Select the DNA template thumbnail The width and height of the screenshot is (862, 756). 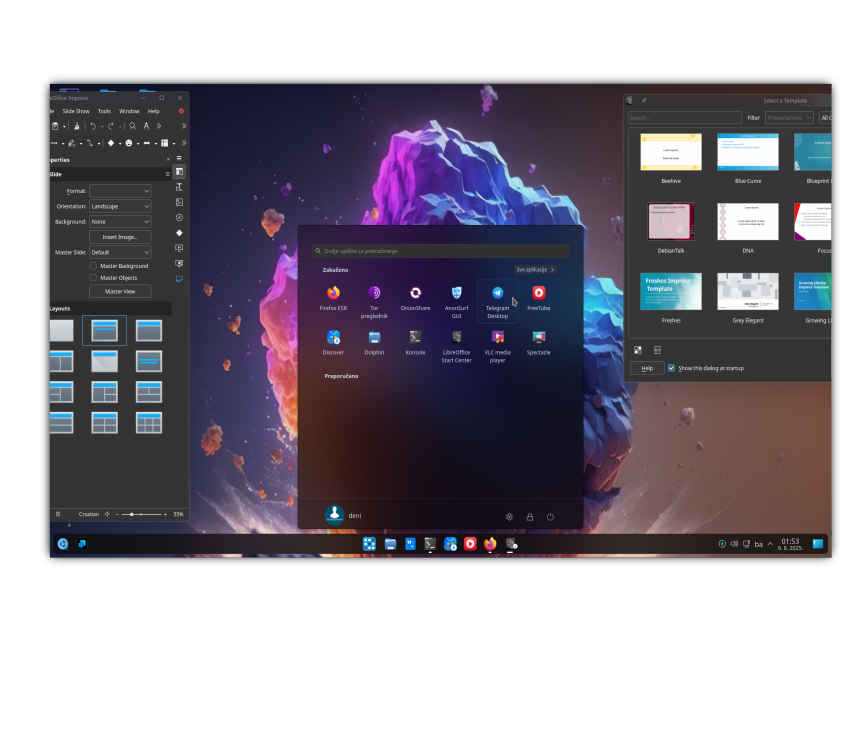pos(748,222)
